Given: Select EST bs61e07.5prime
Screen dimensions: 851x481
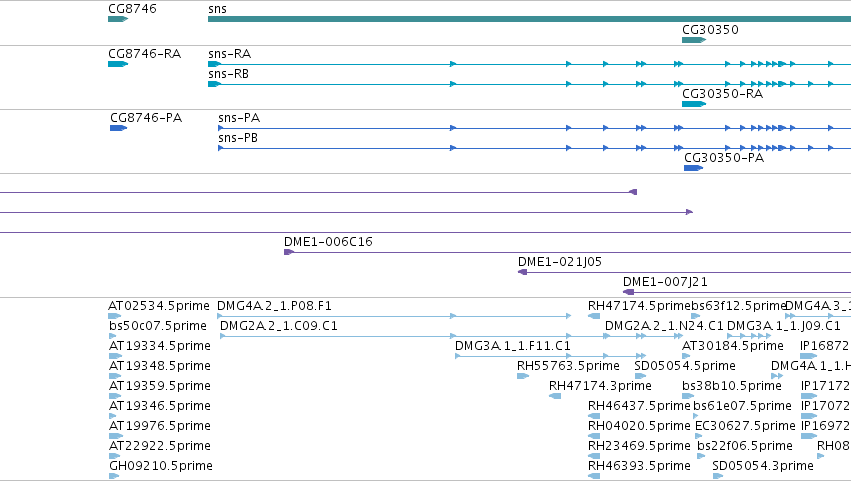Looking at the screenshot, I should pos(742,406).
